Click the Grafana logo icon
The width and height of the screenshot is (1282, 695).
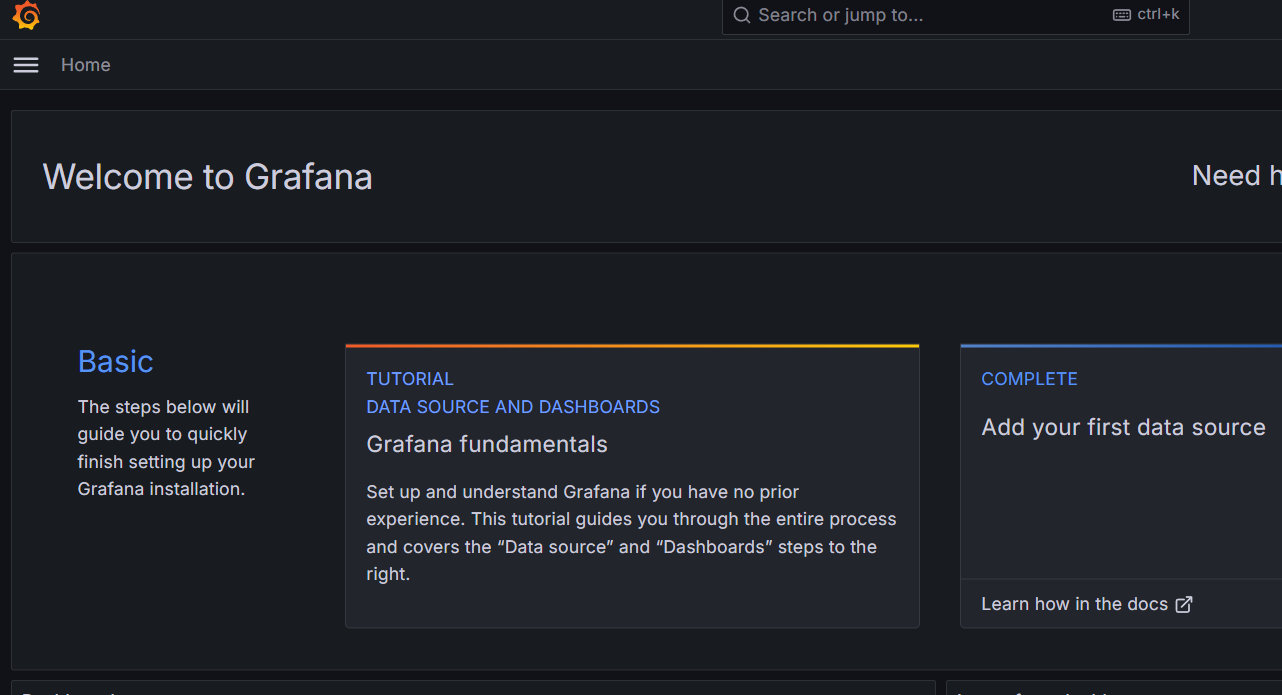pos(26,15)
